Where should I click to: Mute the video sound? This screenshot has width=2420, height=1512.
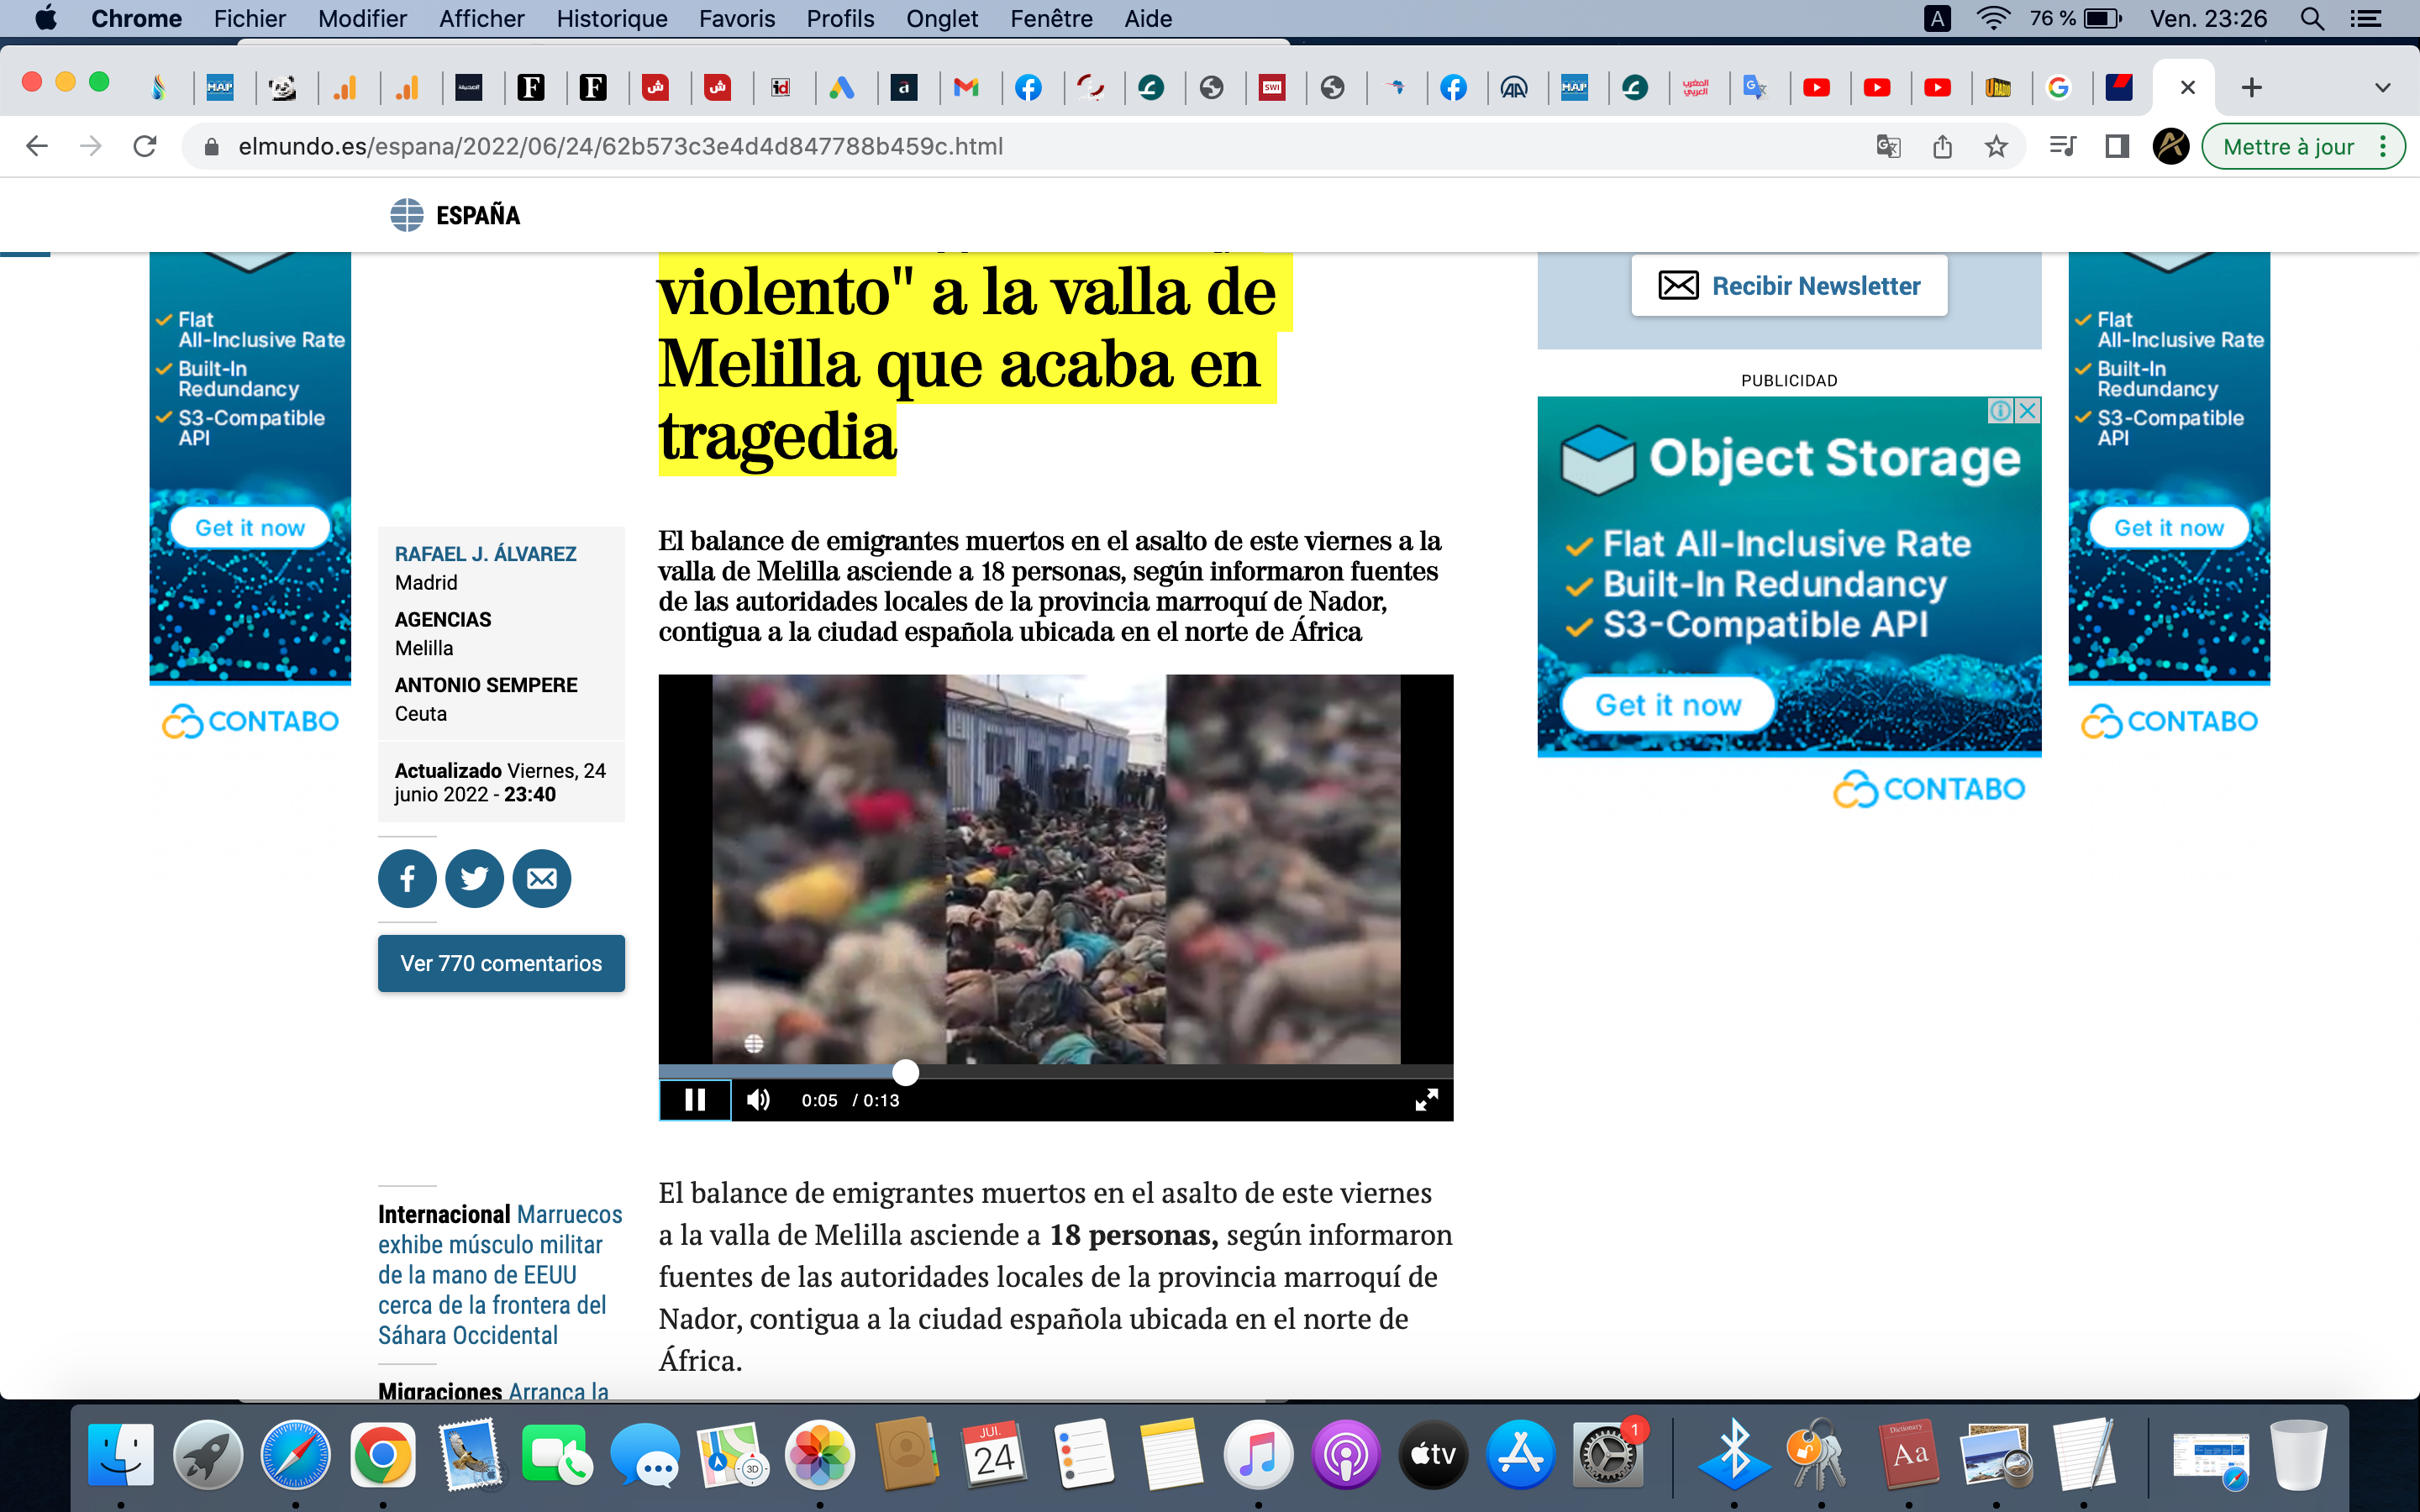coord(758,1100)
